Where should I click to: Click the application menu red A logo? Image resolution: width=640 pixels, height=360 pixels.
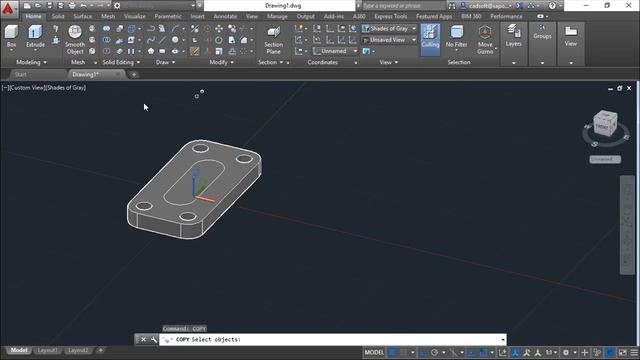[8, 8]
